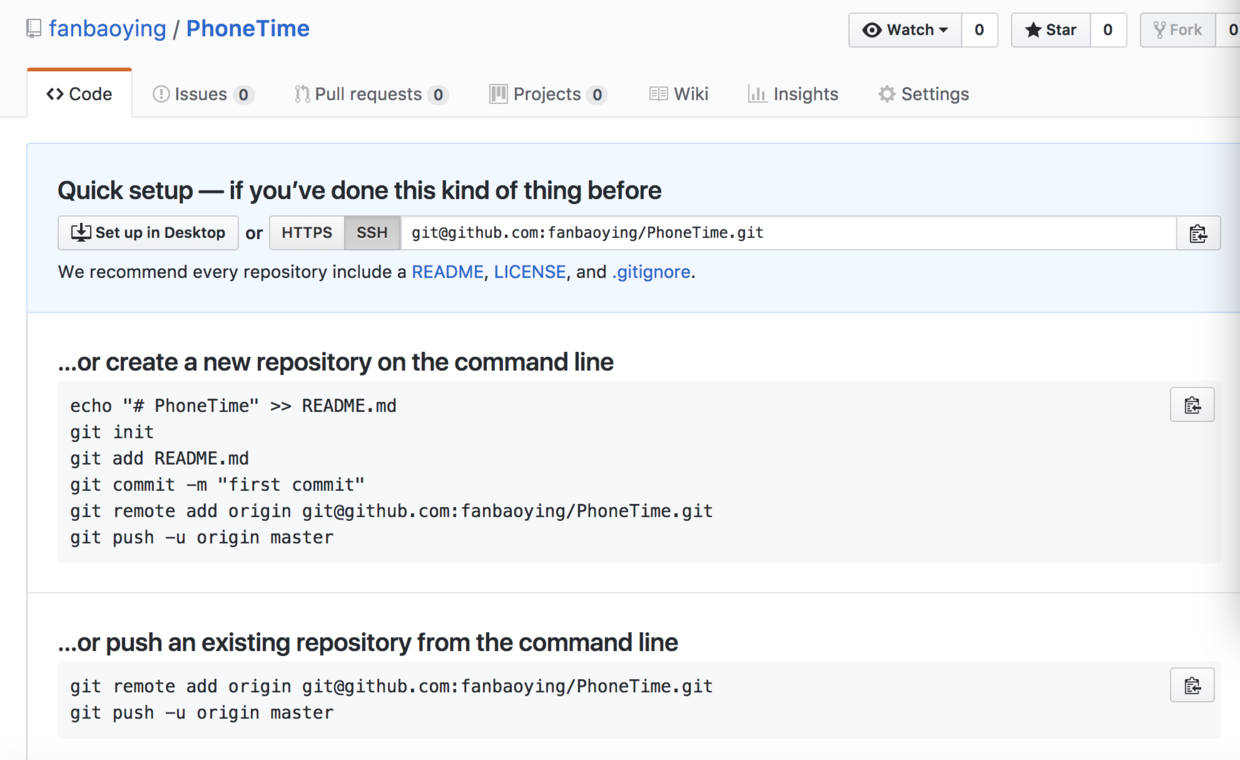Open the Watch dropdown menu
Viewport: 1240px width, 760px height.
905,30
